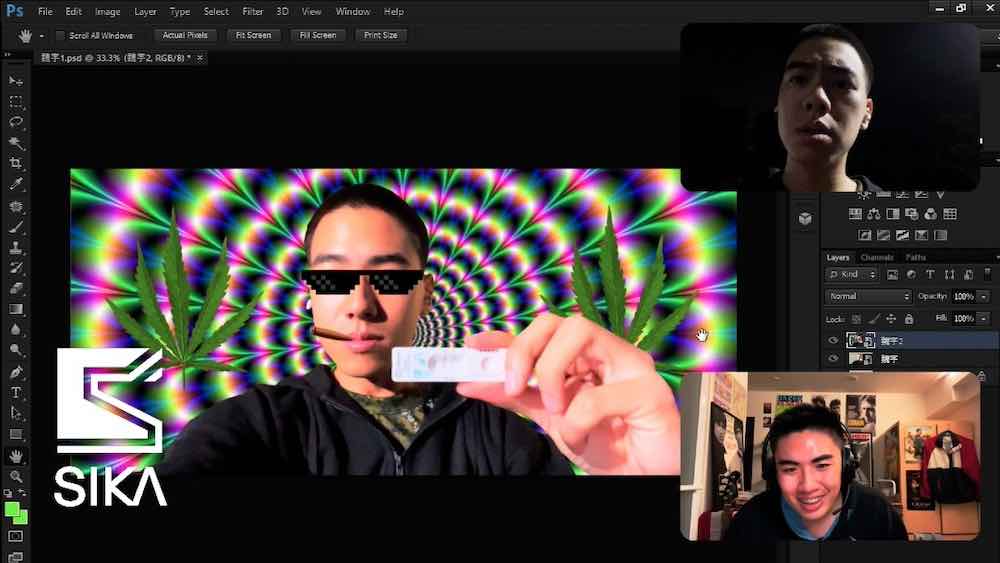Add a Photo Filter adjustment
Image resolution: width=1000 pixels, height=563 pixels.
911,214
